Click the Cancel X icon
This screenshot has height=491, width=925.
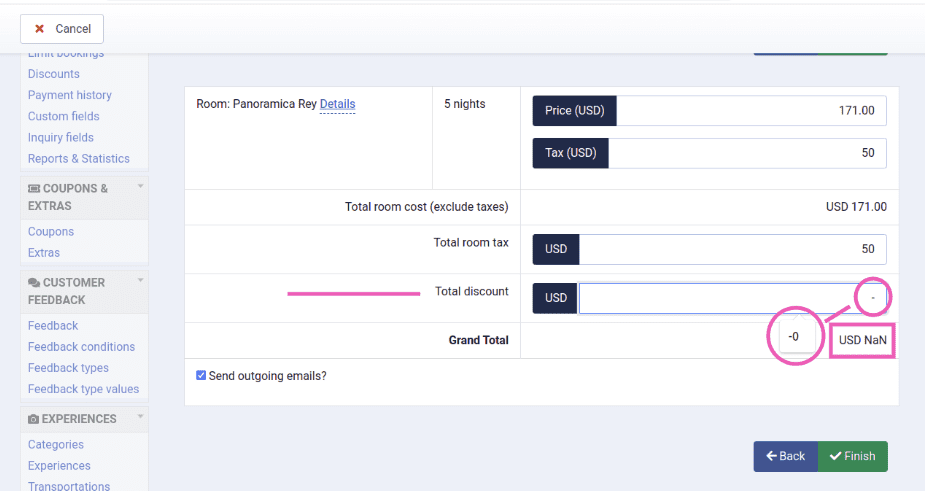[39, 29]
